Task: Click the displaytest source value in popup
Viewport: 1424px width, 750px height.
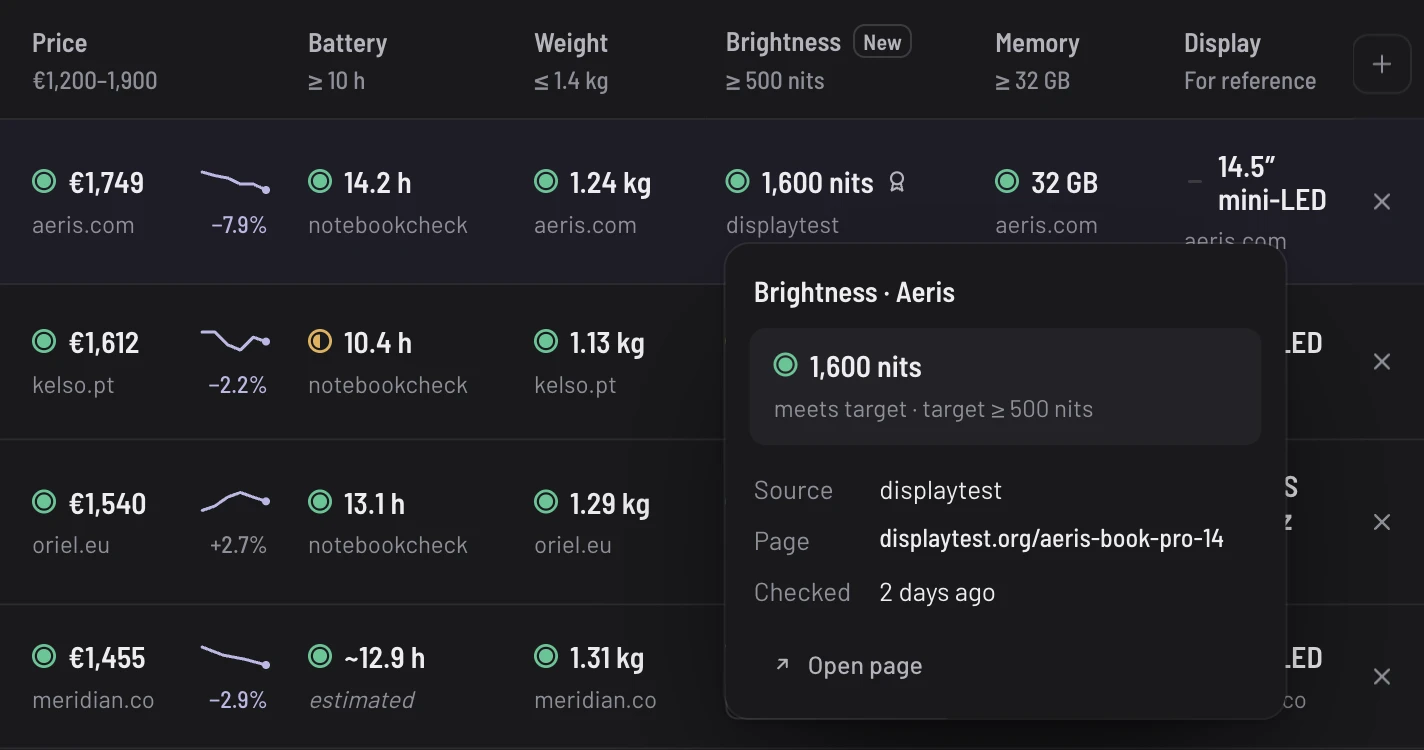Action: coord(940,490)
